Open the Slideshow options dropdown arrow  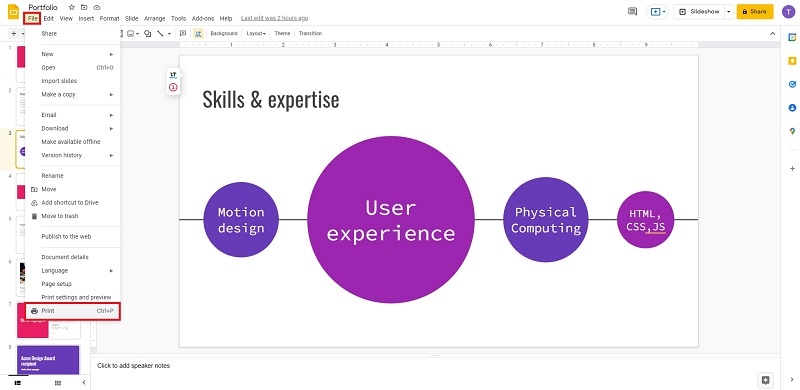[x=729, y=11]
